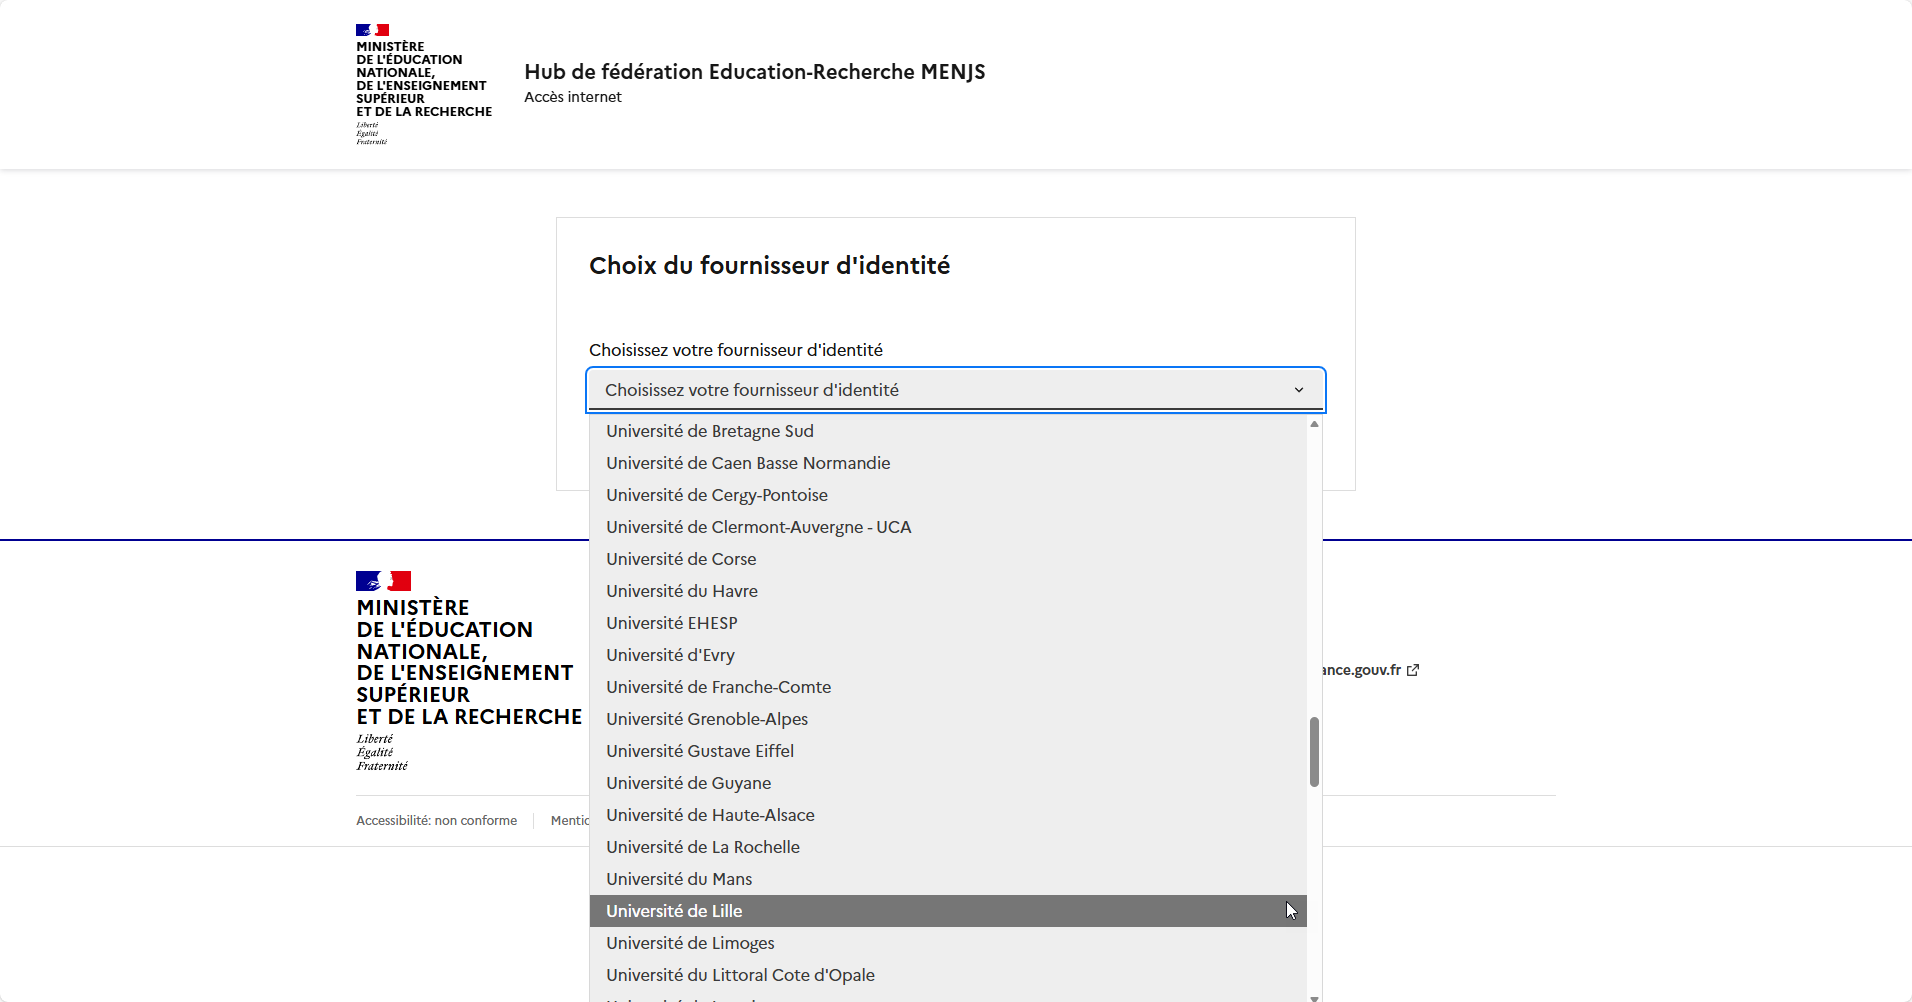Select the highlighted Université de Lille
The width and height of the screenshot is (1912, 1002).
click(948, 911)
